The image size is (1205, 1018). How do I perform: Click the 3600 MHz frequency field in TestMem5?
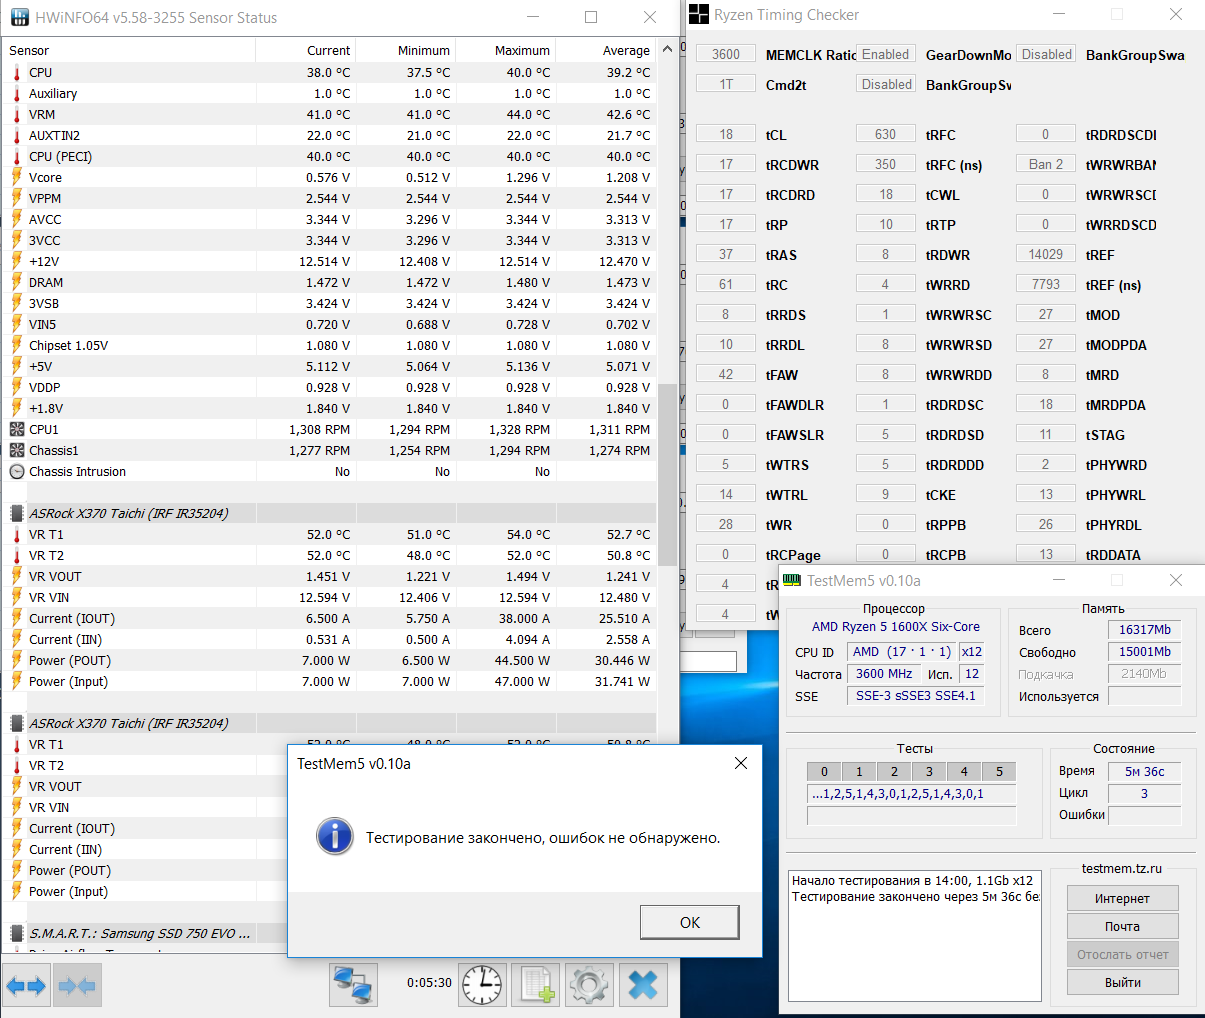(884, 673)
